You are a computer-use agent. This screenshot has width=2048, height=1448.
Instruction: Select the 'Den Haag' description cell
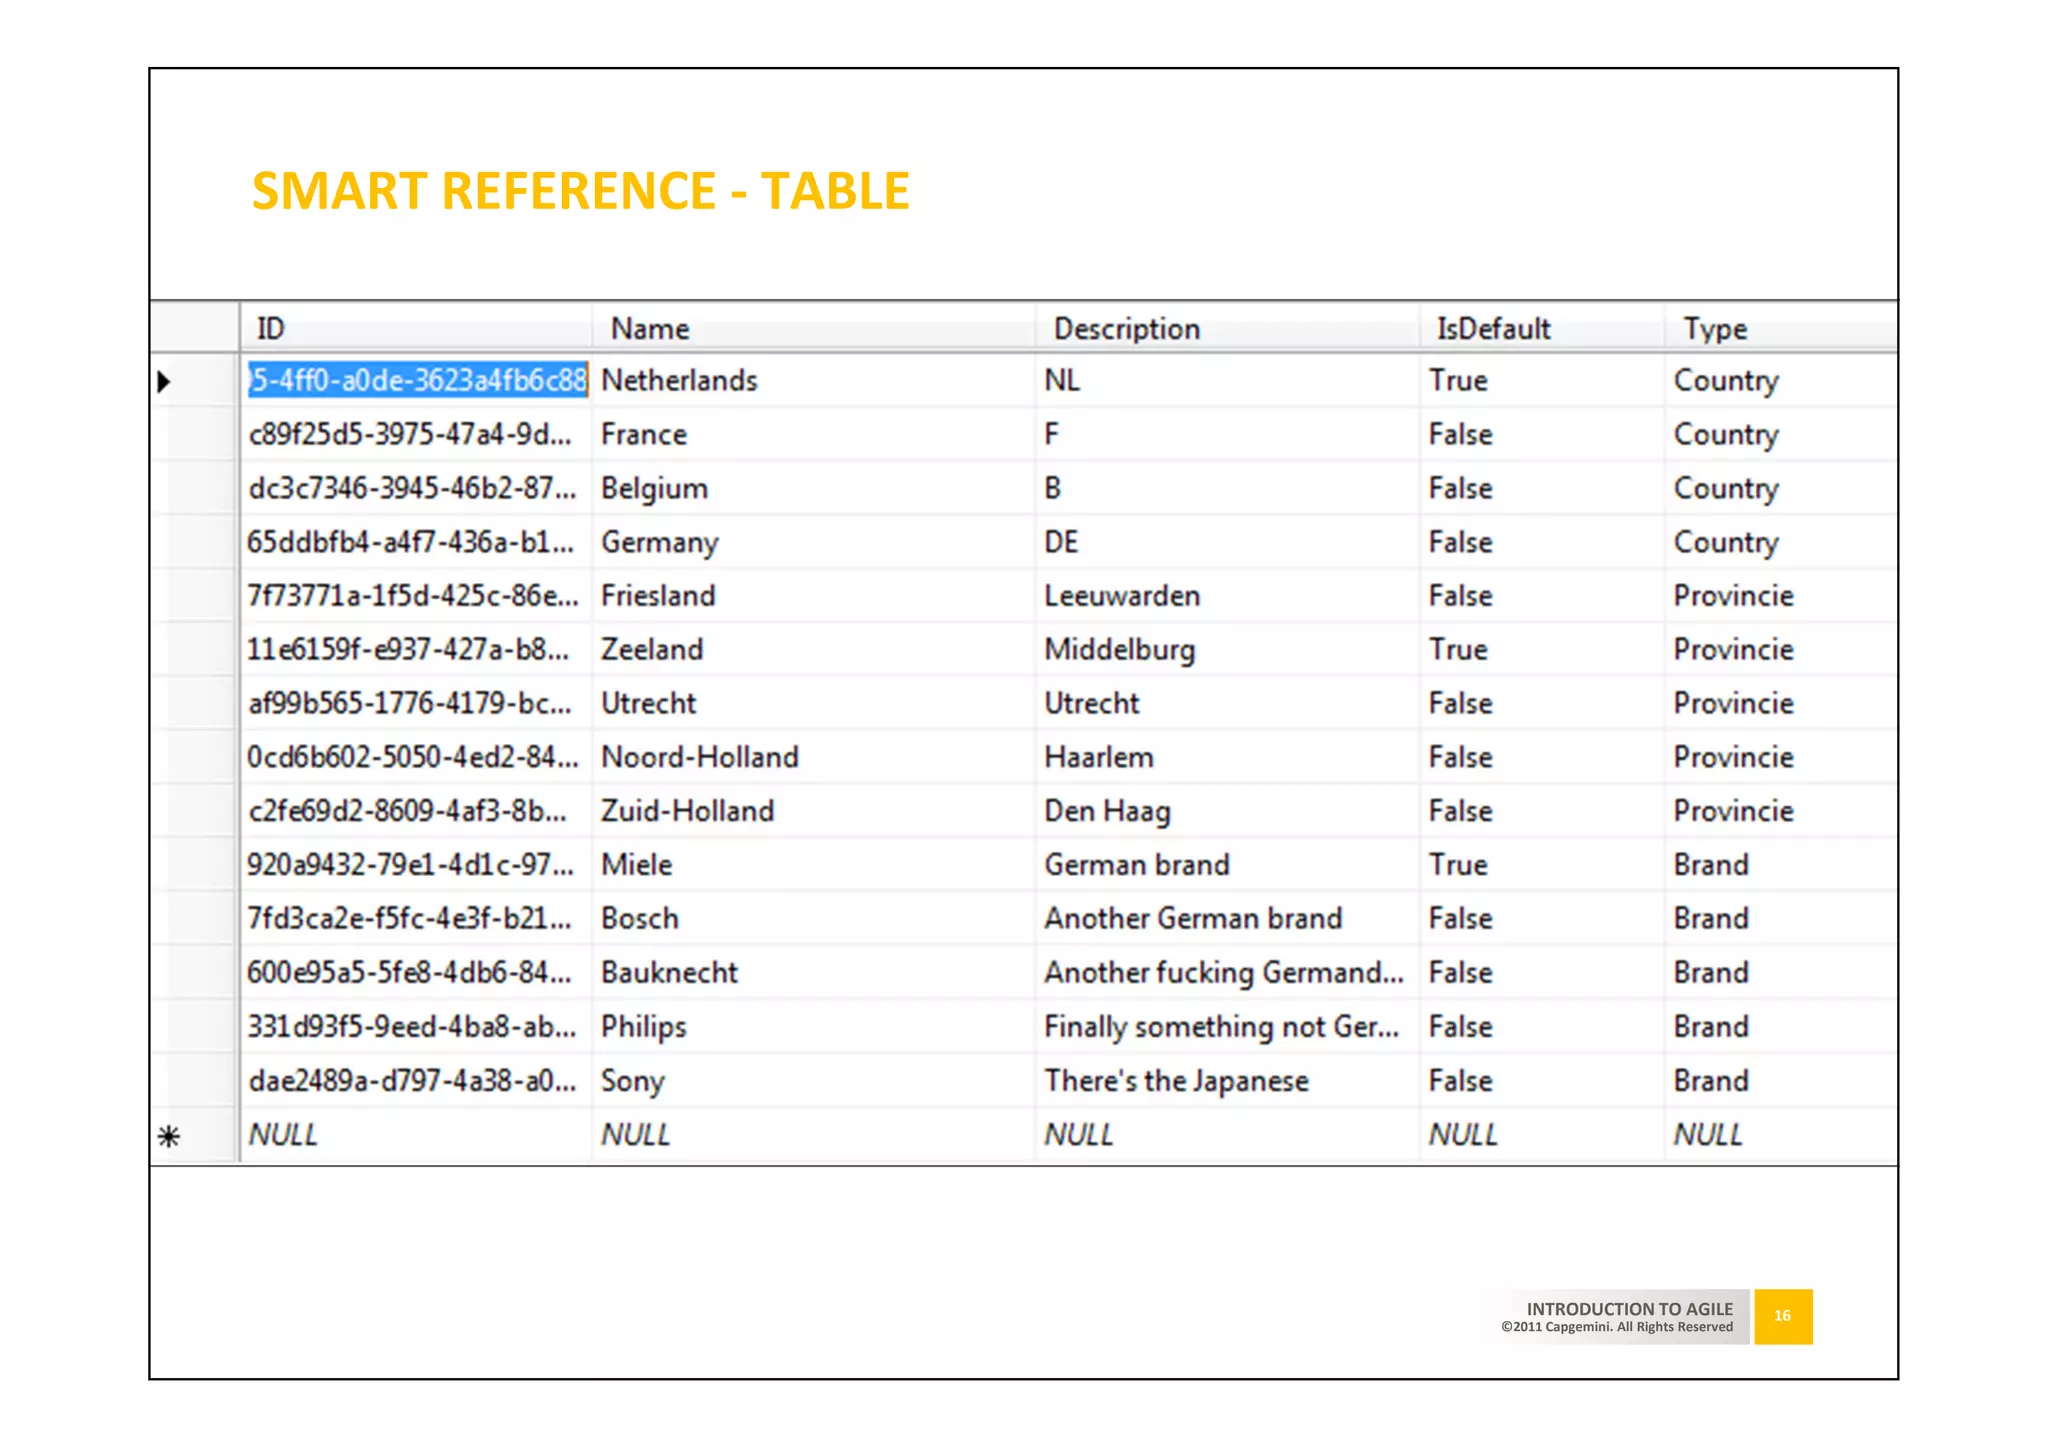click(x=1228, y=811)
